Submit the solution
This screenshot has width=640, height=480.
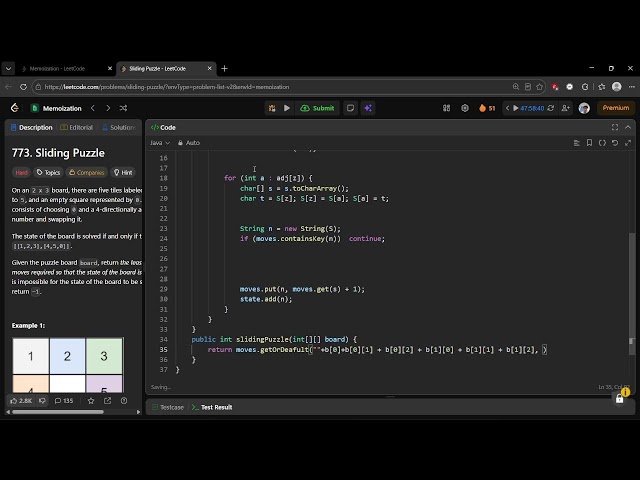click(x=317, y=108)
